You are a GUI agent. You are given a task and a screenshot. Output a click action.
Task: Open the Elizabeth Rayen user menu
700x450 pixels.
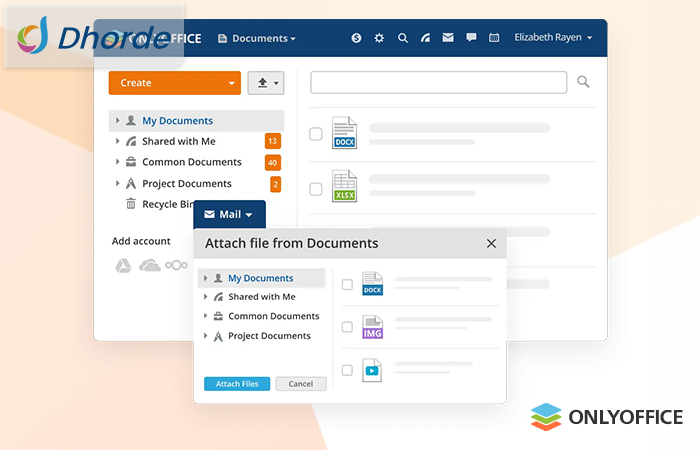point(552,38)
